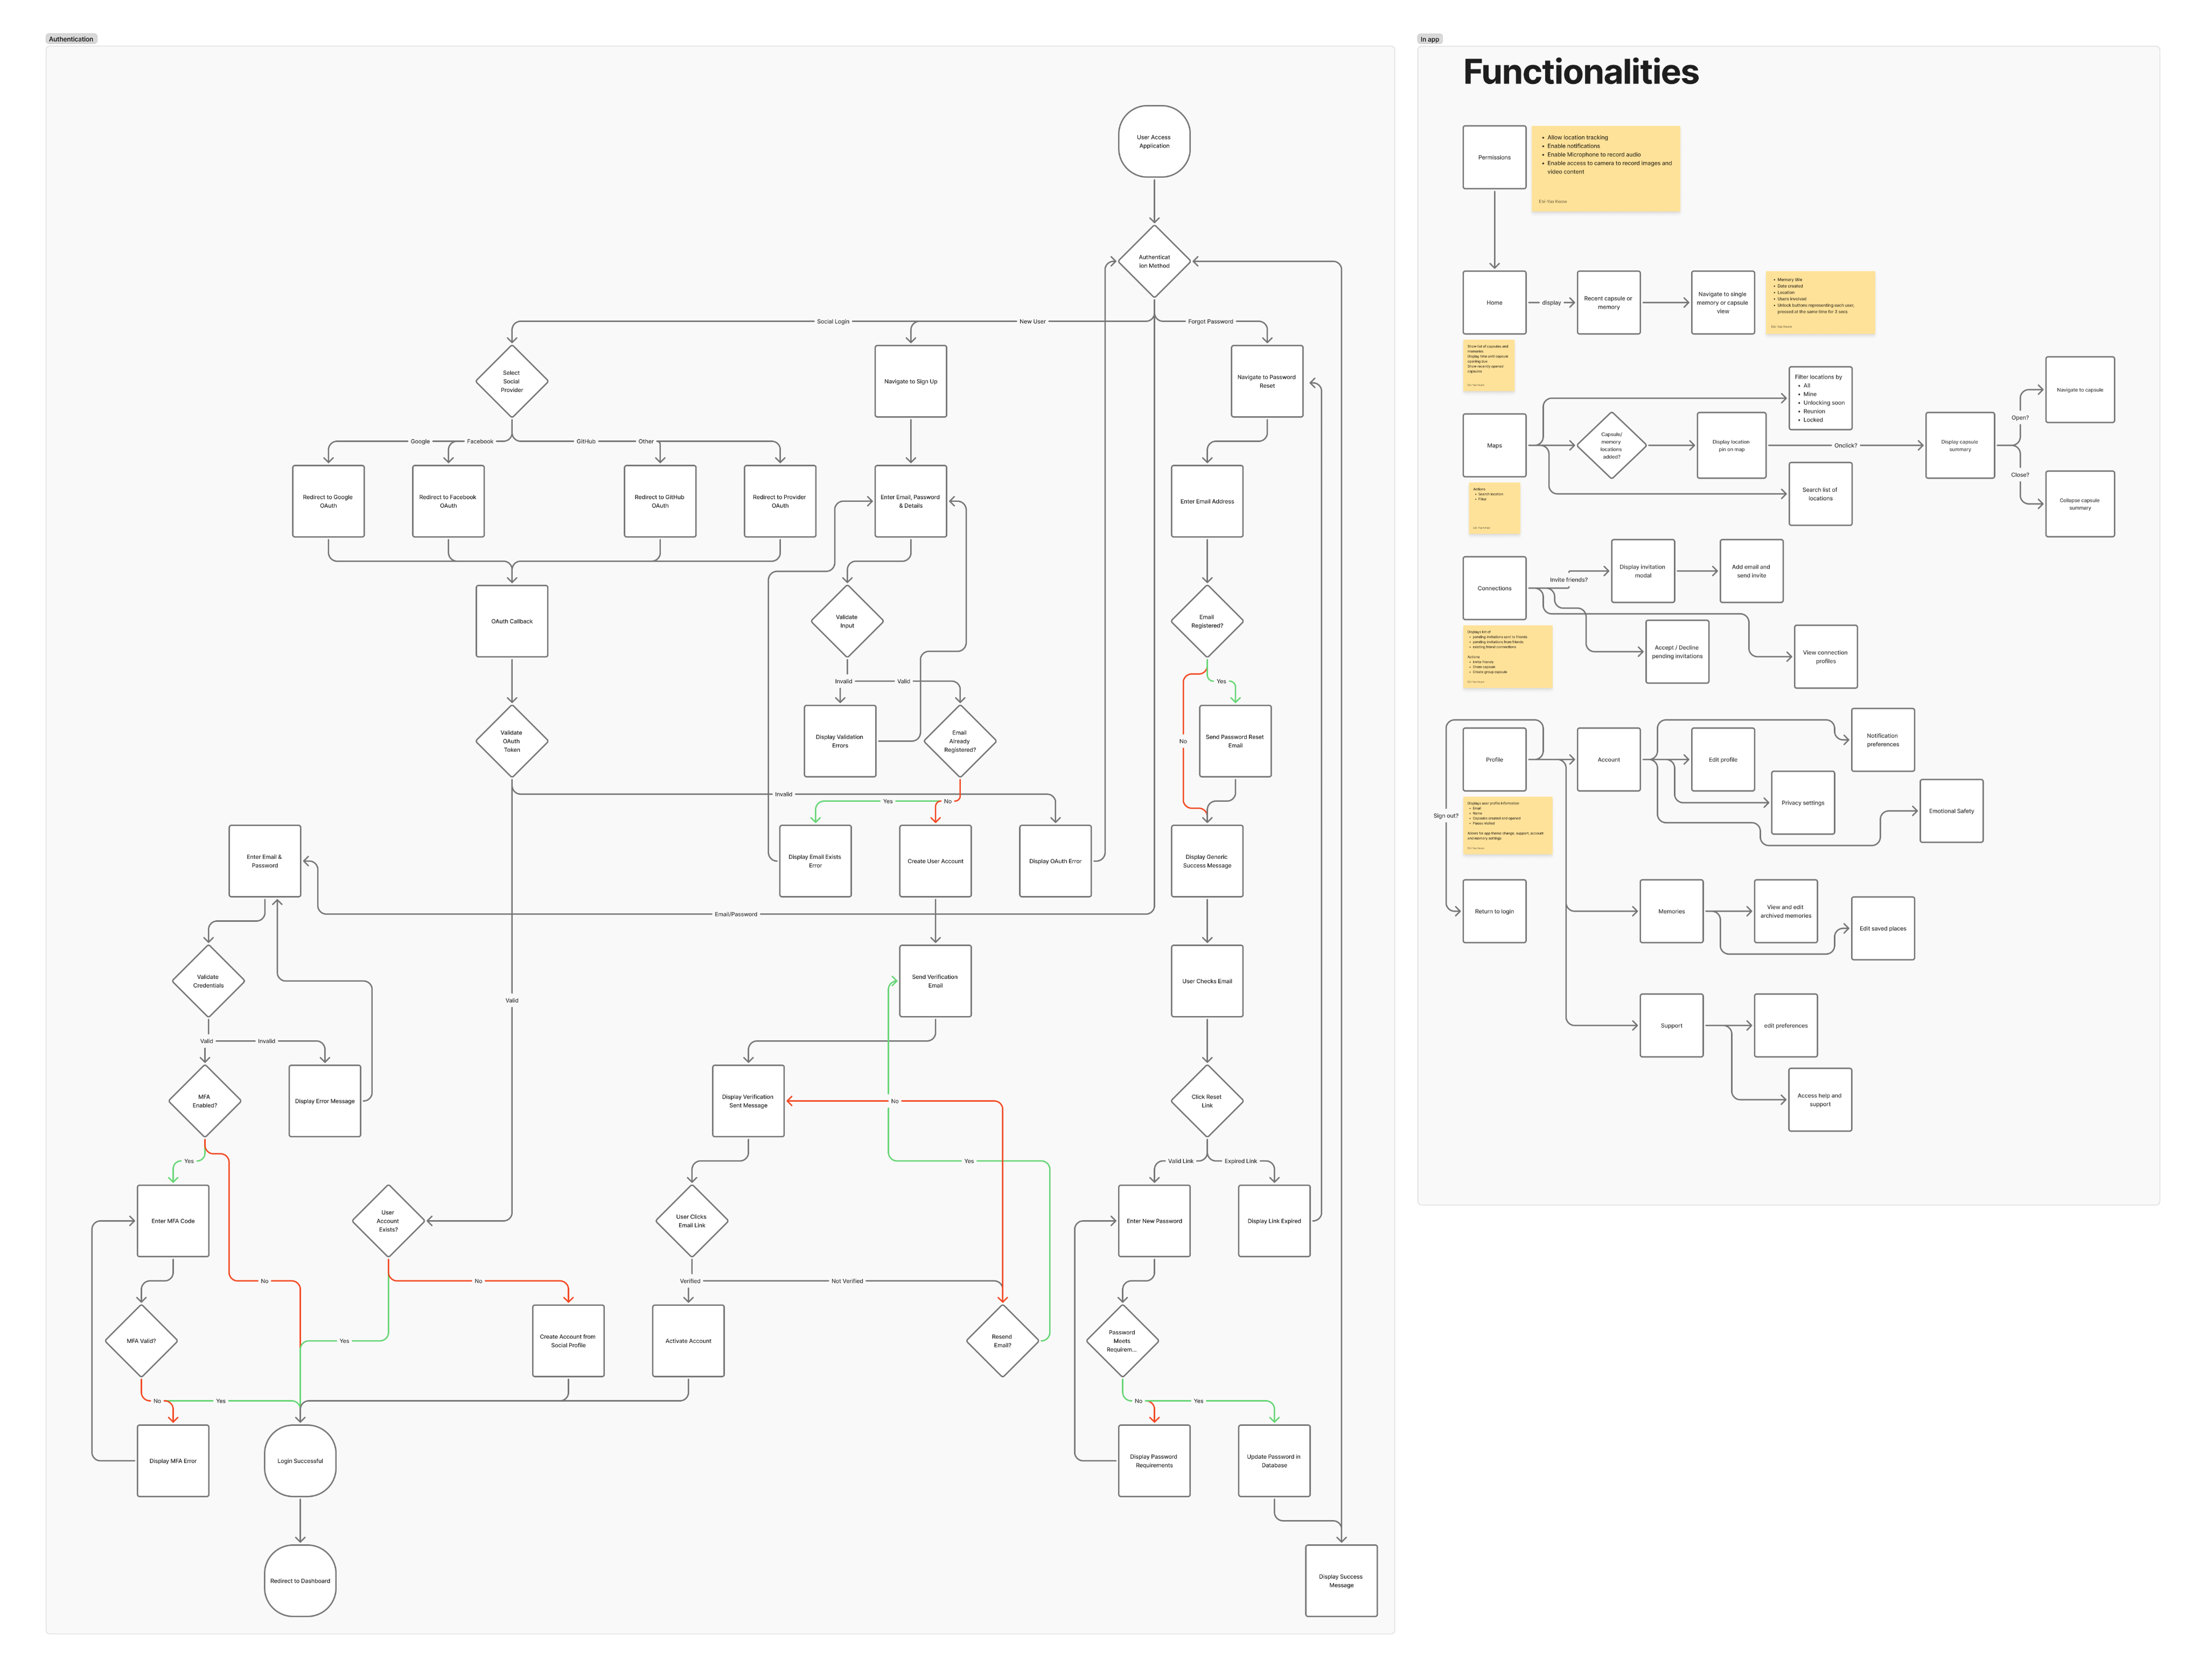Click the In app section label
The image size is (2206, 1680).
pos(1430,39)
